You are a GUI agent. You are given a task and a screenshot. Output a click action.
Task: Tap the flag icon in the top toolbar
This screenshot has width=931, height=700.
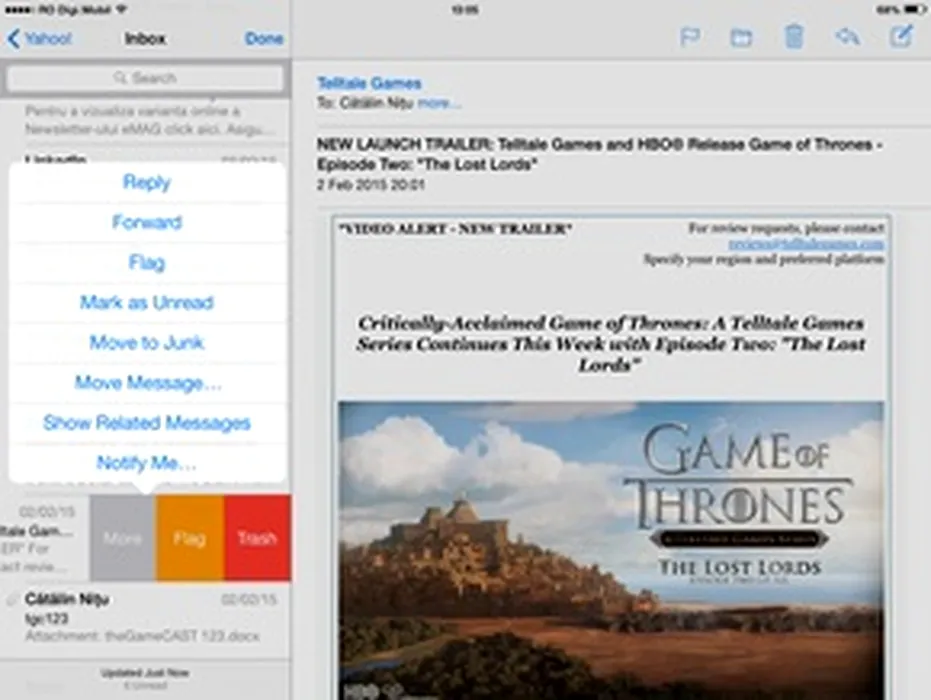(x=689, y=38)
